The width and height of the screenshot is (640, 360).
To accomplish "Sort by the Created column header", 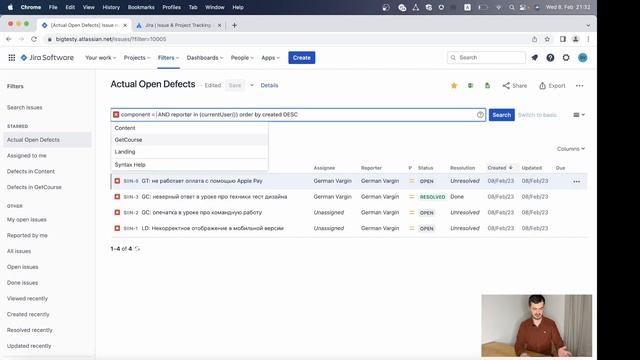I will [x=499, y=168].
